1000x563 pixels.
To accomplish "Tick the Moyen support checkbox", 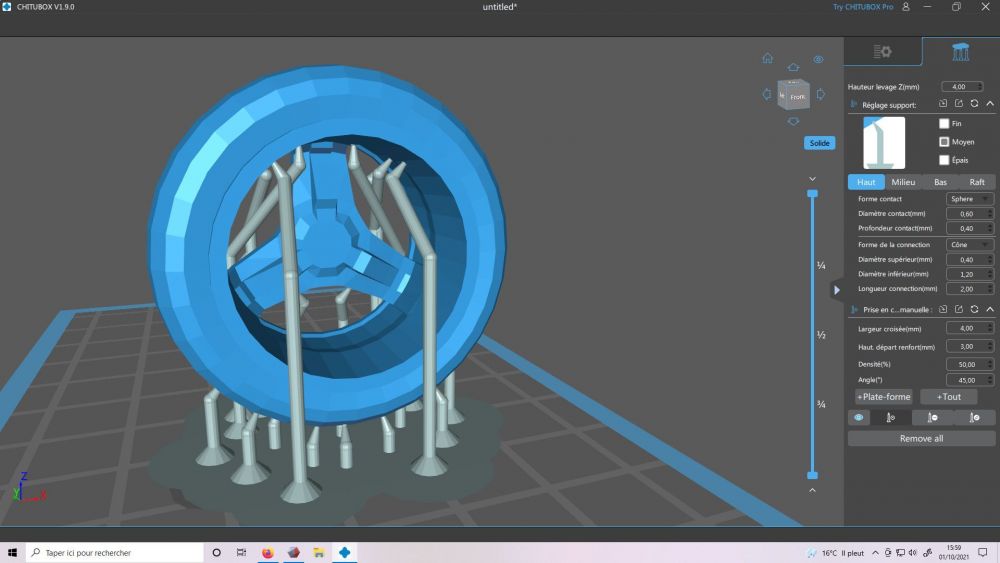I will 944,142.
